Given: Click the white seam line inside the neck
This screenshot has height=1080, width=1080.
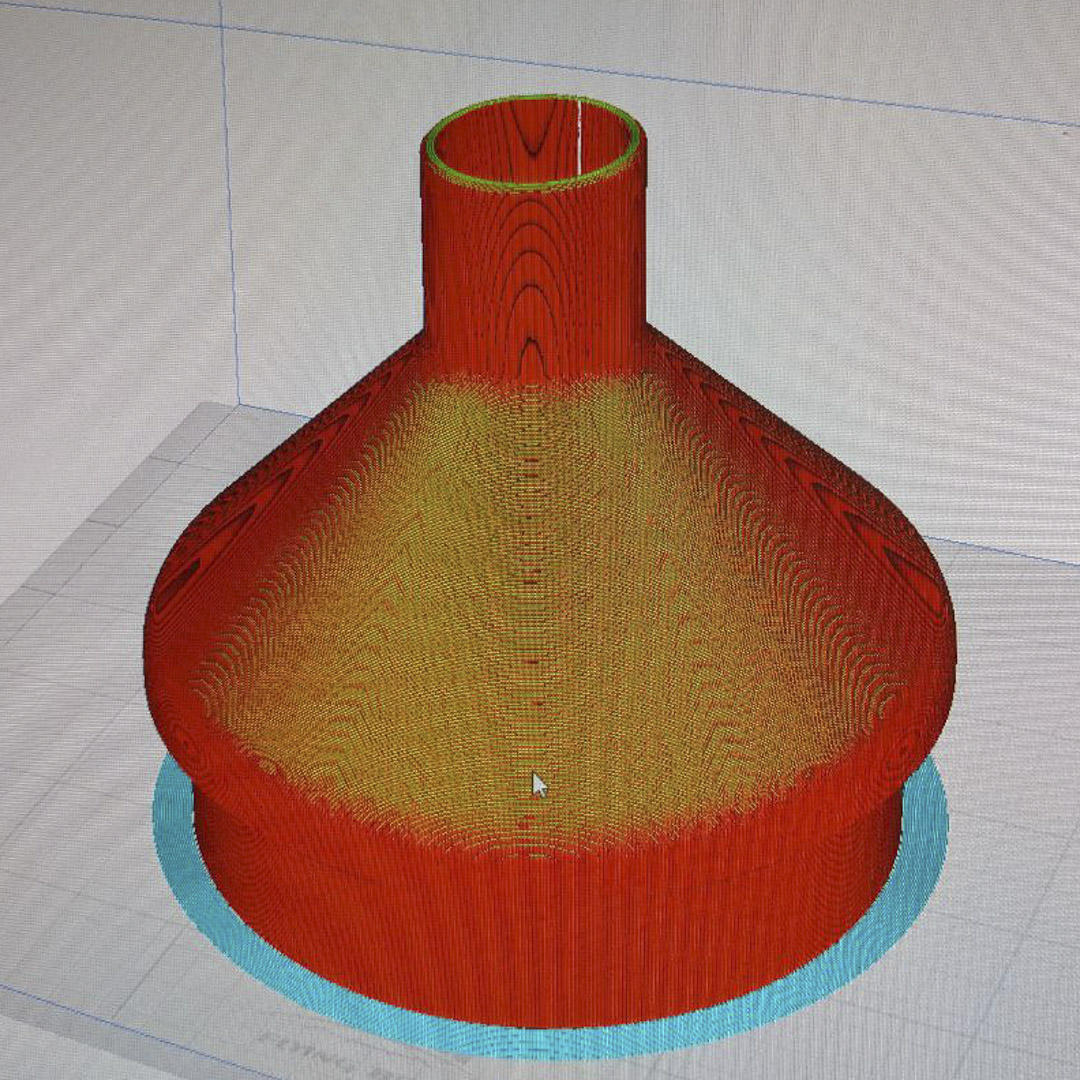Looking at the screenshot, I should click(580, 128).
